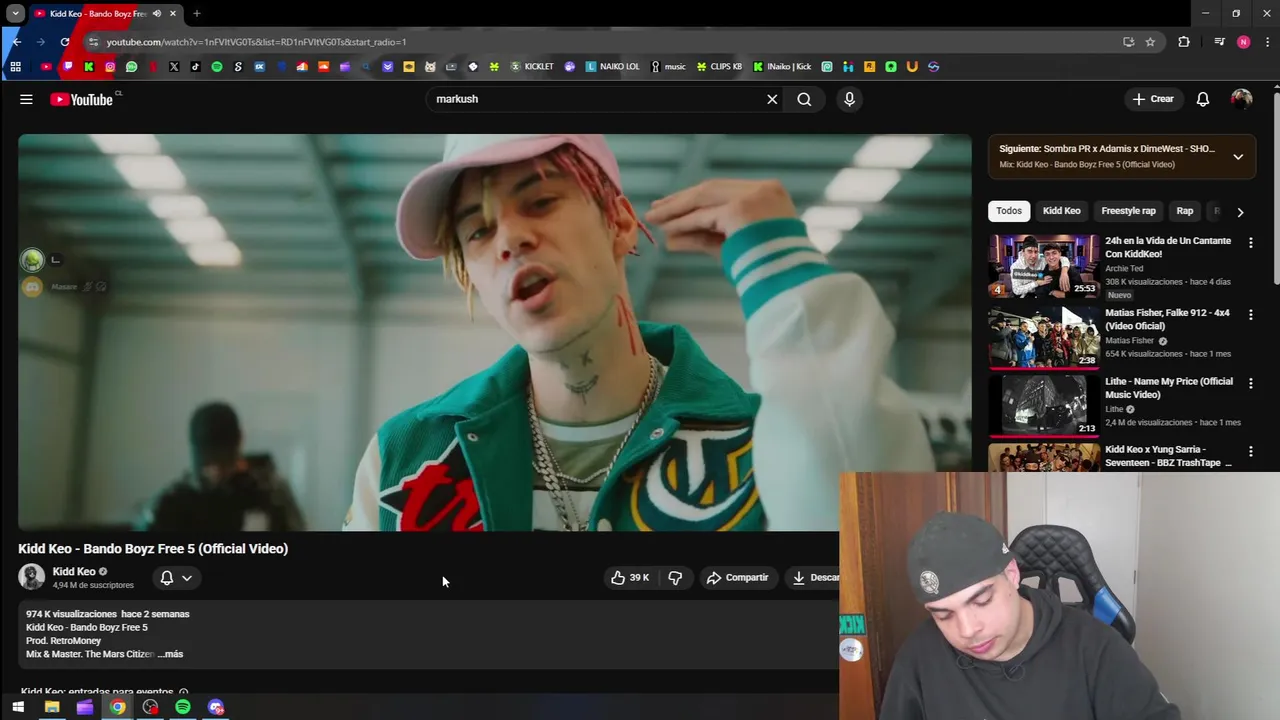The width and height of the screenshot is (1280, 720).
Task: Open thumbnail of 24h en la Vida video
Action: pos(1044,266)
